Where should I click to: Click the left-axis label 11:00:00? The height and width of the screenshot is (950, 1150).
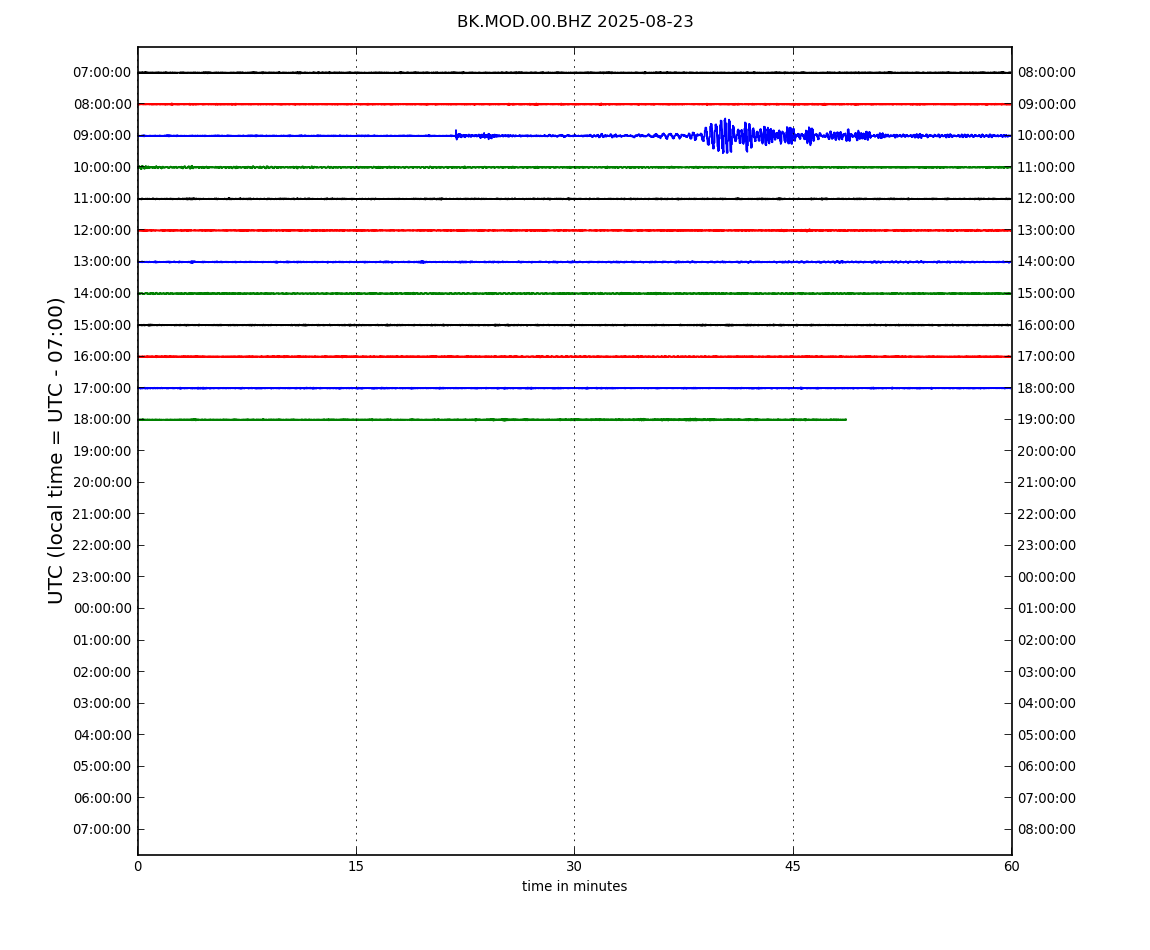(102, 199)
